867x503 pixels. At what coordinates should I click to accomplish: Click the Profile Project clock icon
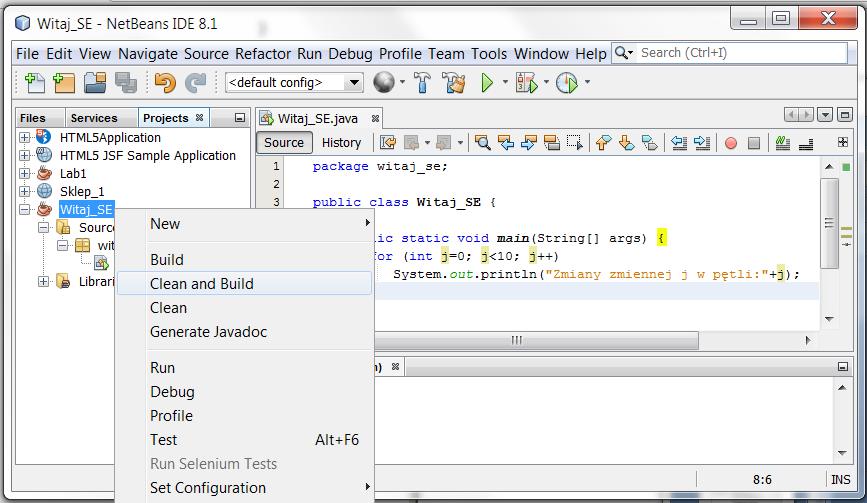coord(567,82)
